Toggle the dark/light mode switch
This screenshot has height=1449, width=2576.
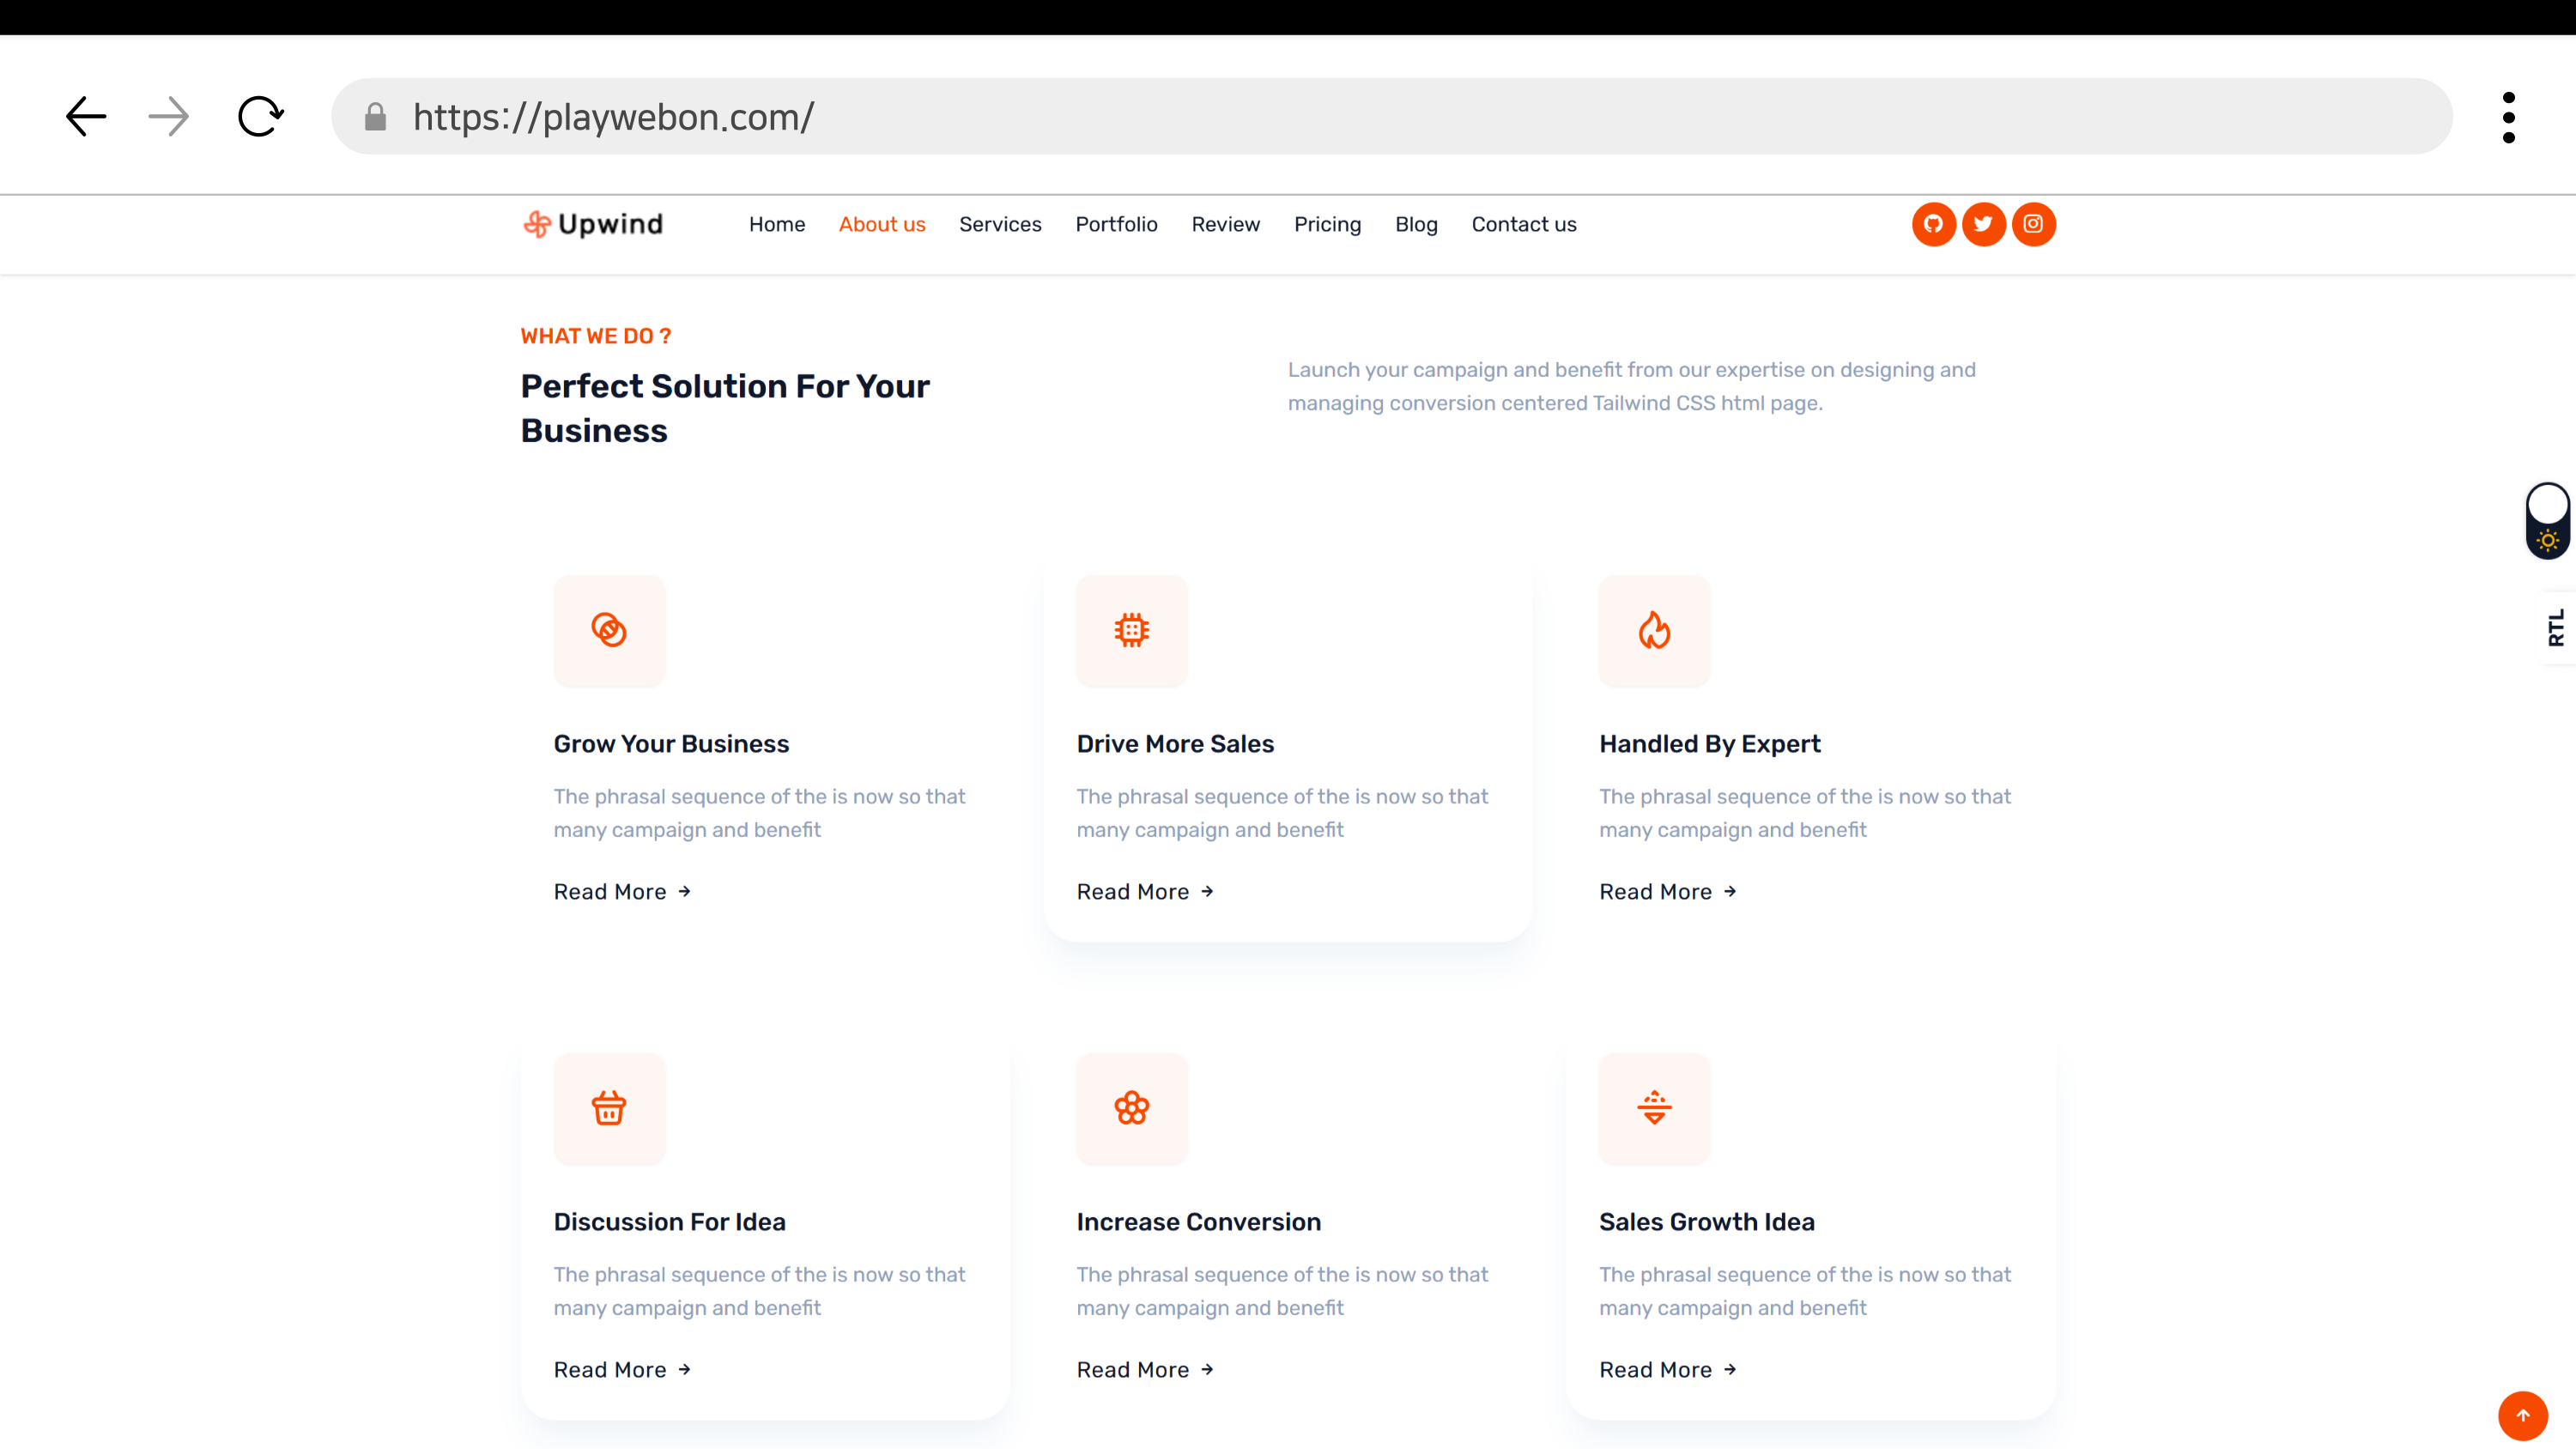coord(2547,521)
